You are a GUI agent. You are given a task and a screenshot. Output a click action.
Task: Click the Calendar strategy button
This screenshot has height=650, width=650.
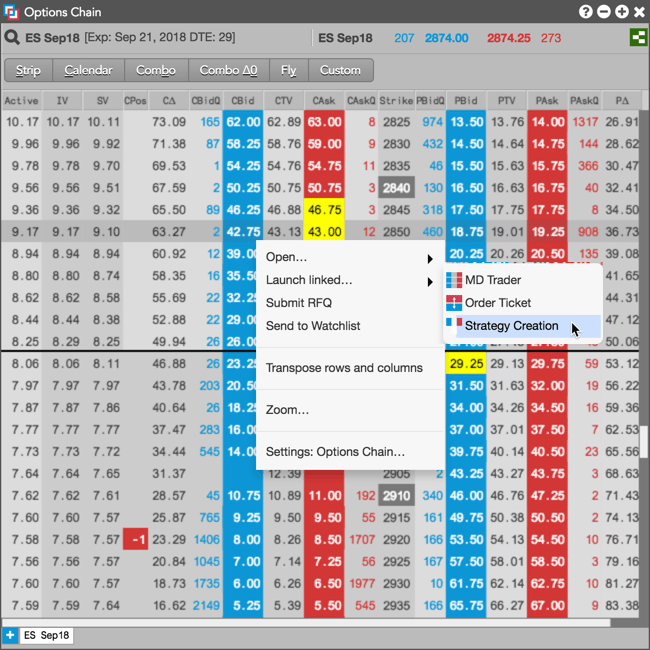click(x=88, y=70)
